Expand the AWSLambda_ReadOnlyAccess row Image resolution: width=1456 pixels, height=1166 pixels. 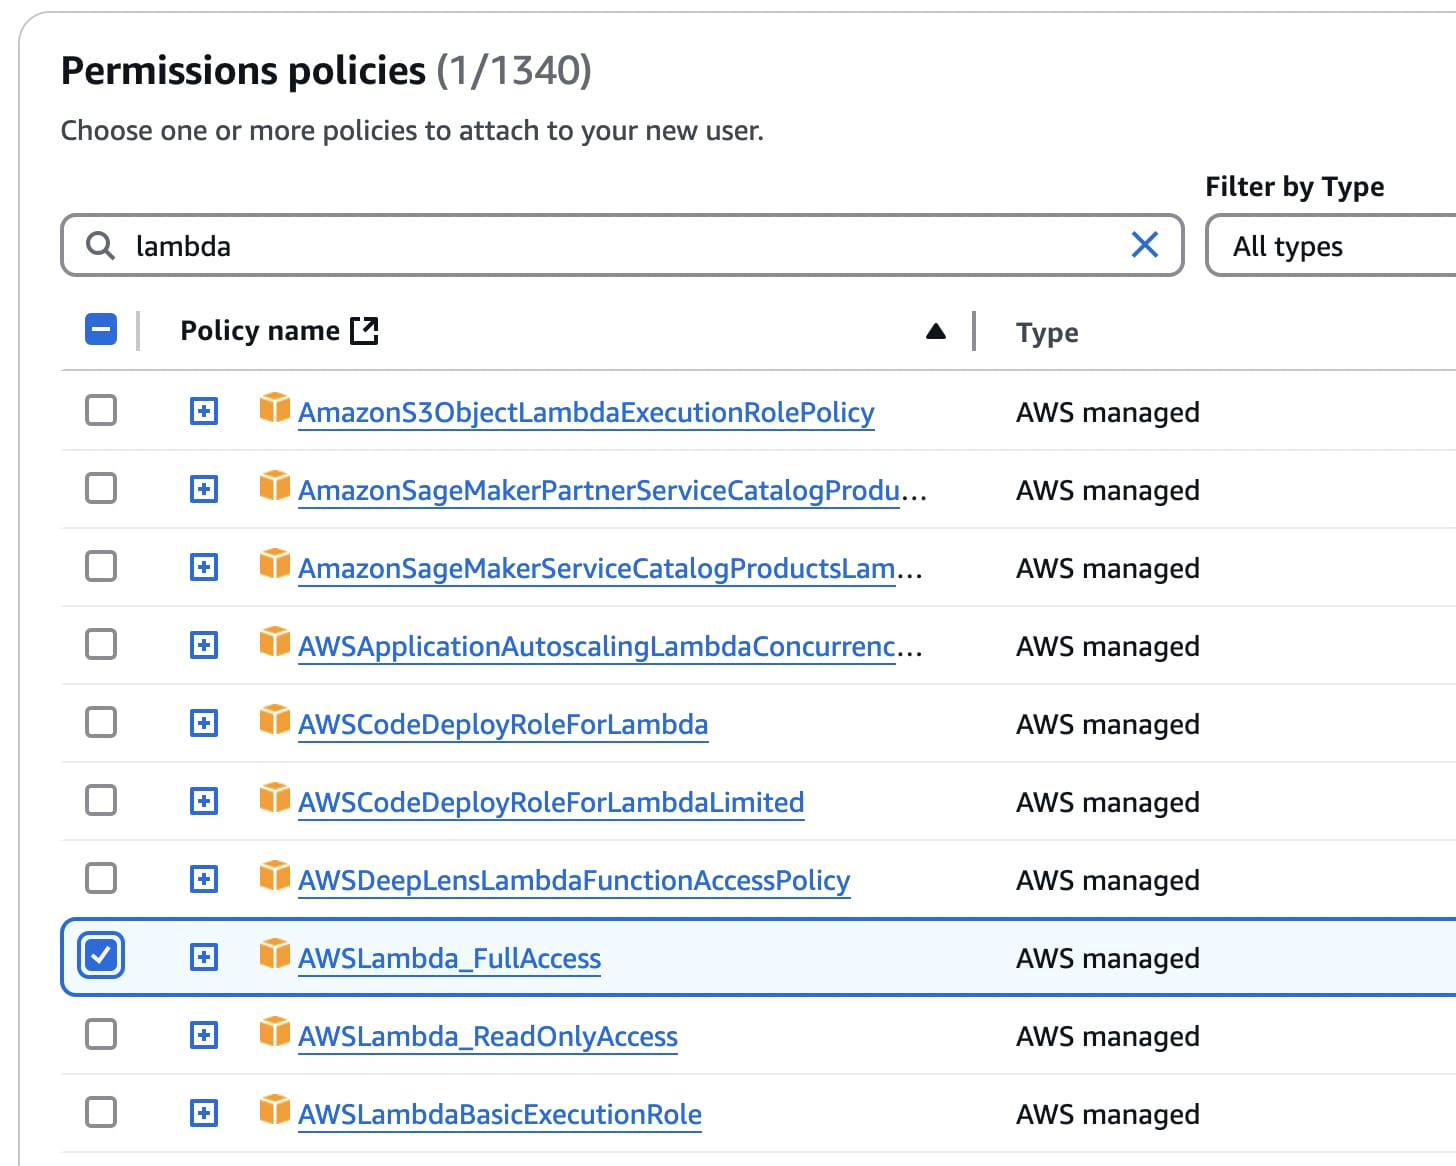coord(204,1035)
